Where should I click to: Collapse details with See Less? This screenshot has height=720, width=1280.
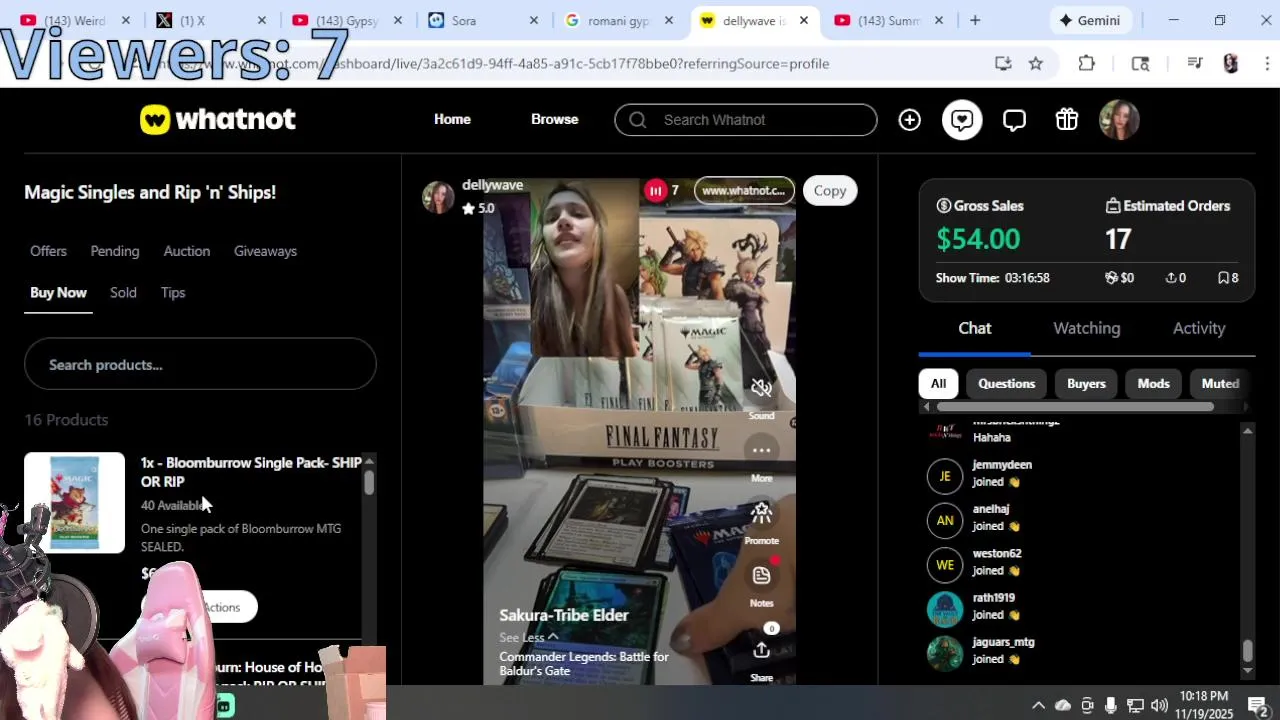[x=528, y=637]
